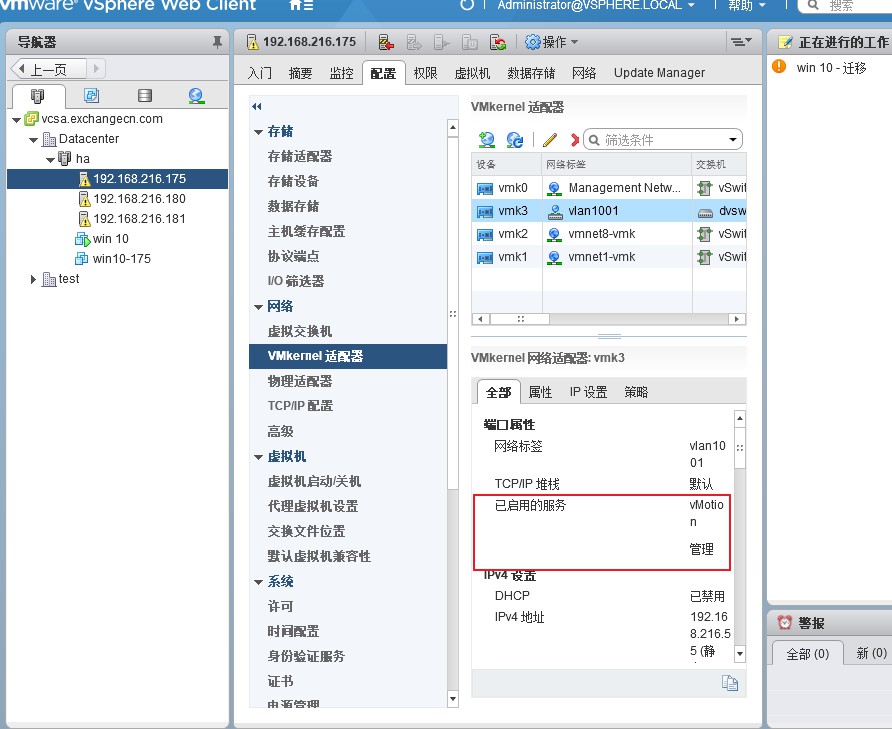Click adapter table horizontal scrollbar right arrow
This screenshot has width=892, height=729.
[x=737, y=319]
